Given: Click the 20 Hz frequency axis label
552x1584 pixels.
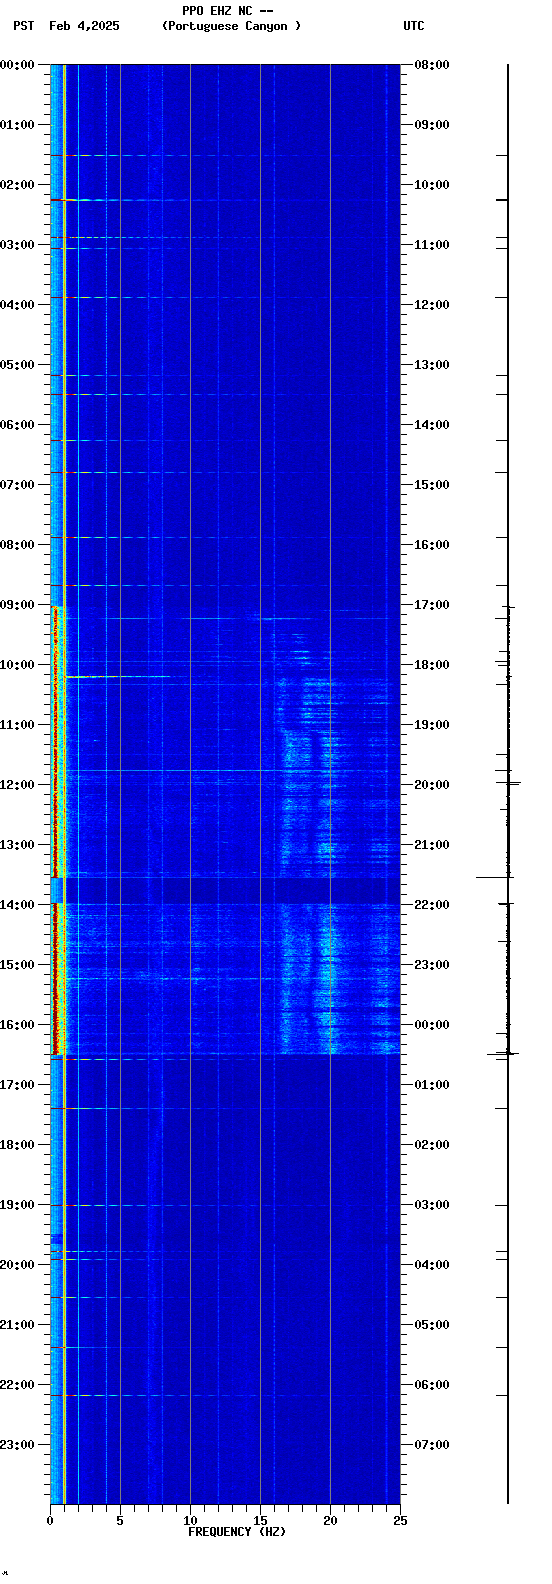Looking at the screenshot, I should pos(330,1521).
